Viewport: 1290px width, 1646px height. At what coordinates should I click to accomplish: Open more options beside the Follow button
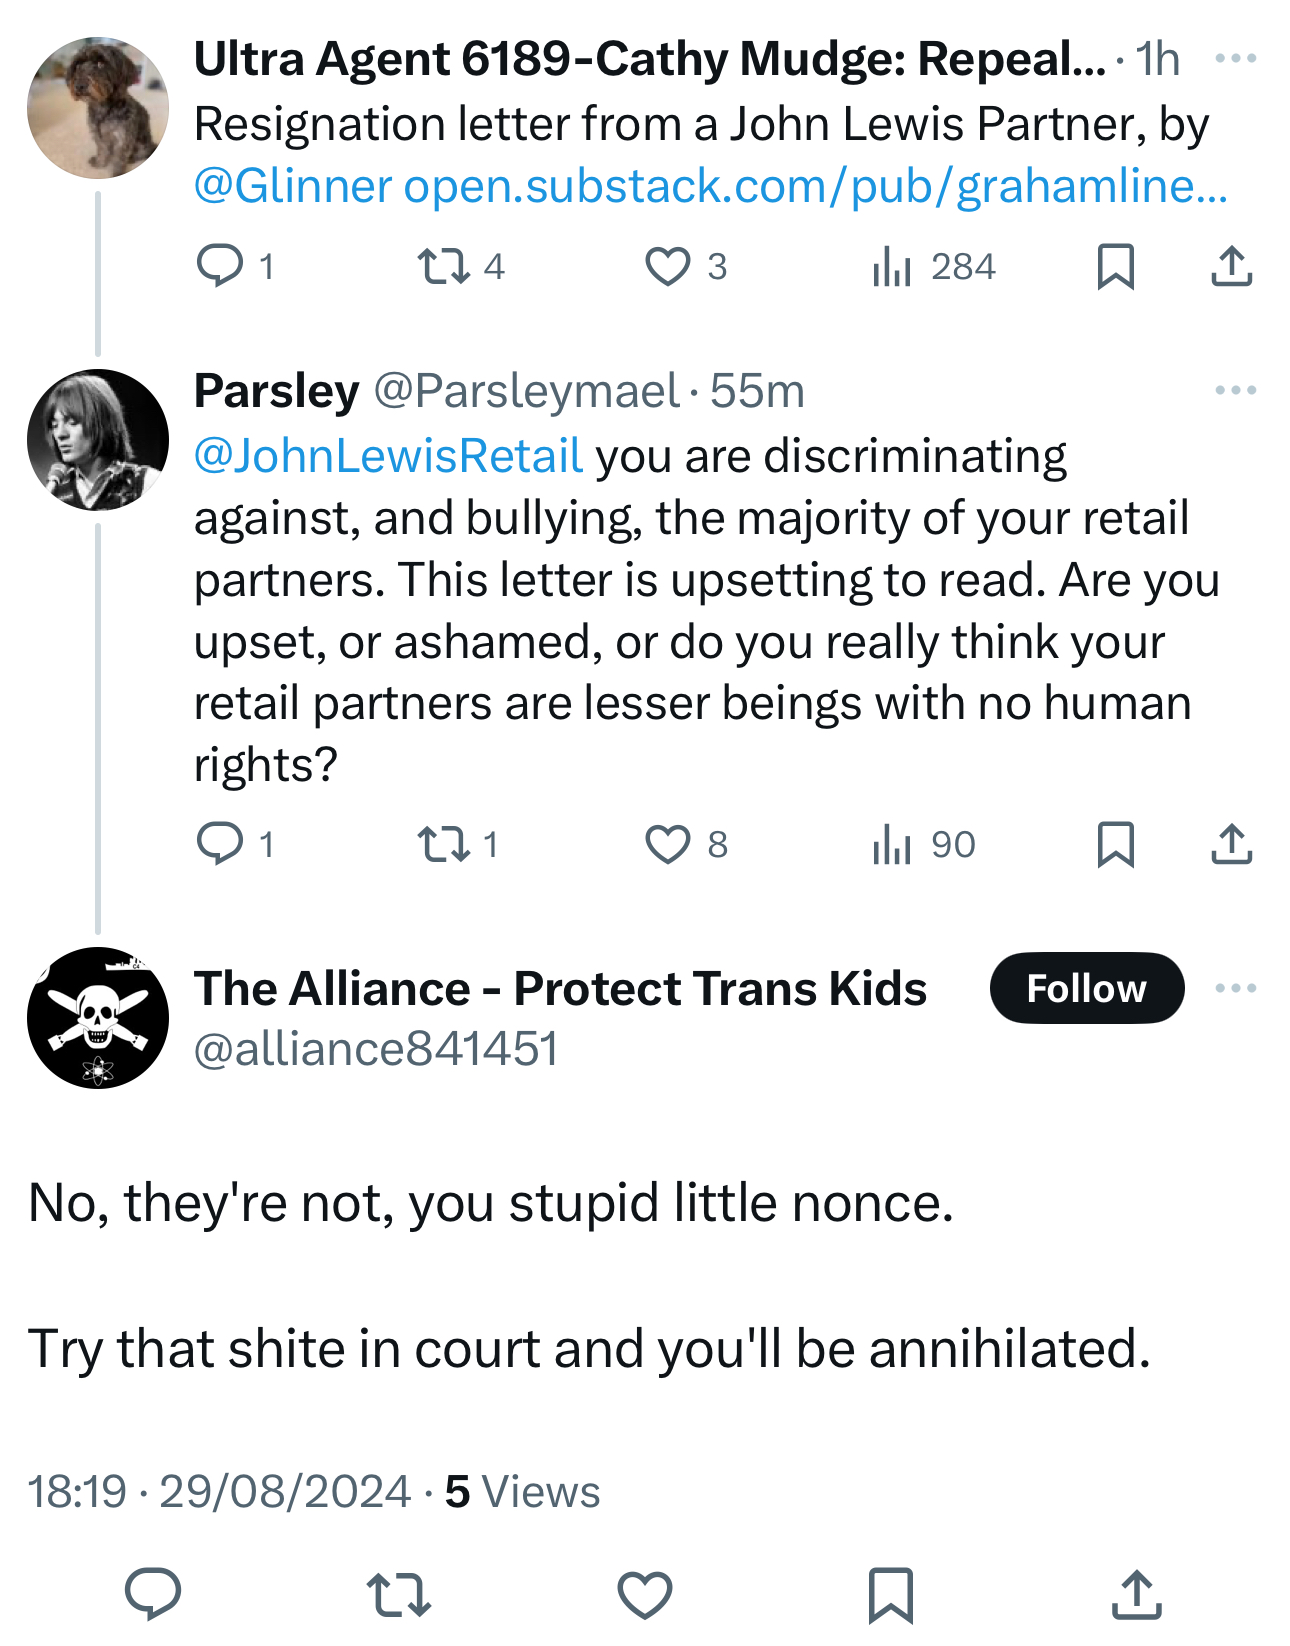(1235, 988)
